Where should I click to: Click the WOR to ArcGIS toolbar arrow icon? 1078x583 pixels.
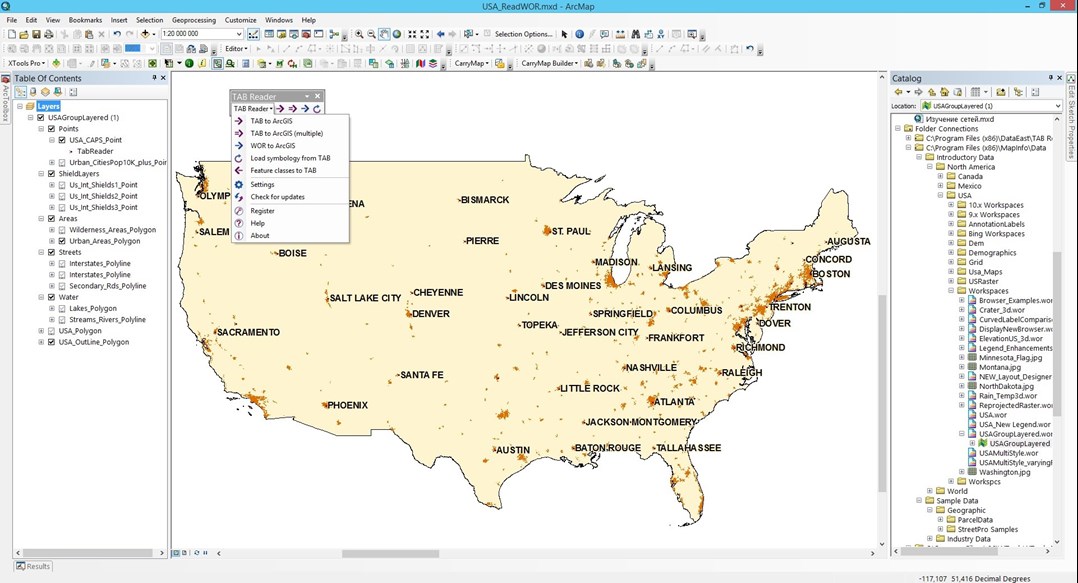(305, 109)
